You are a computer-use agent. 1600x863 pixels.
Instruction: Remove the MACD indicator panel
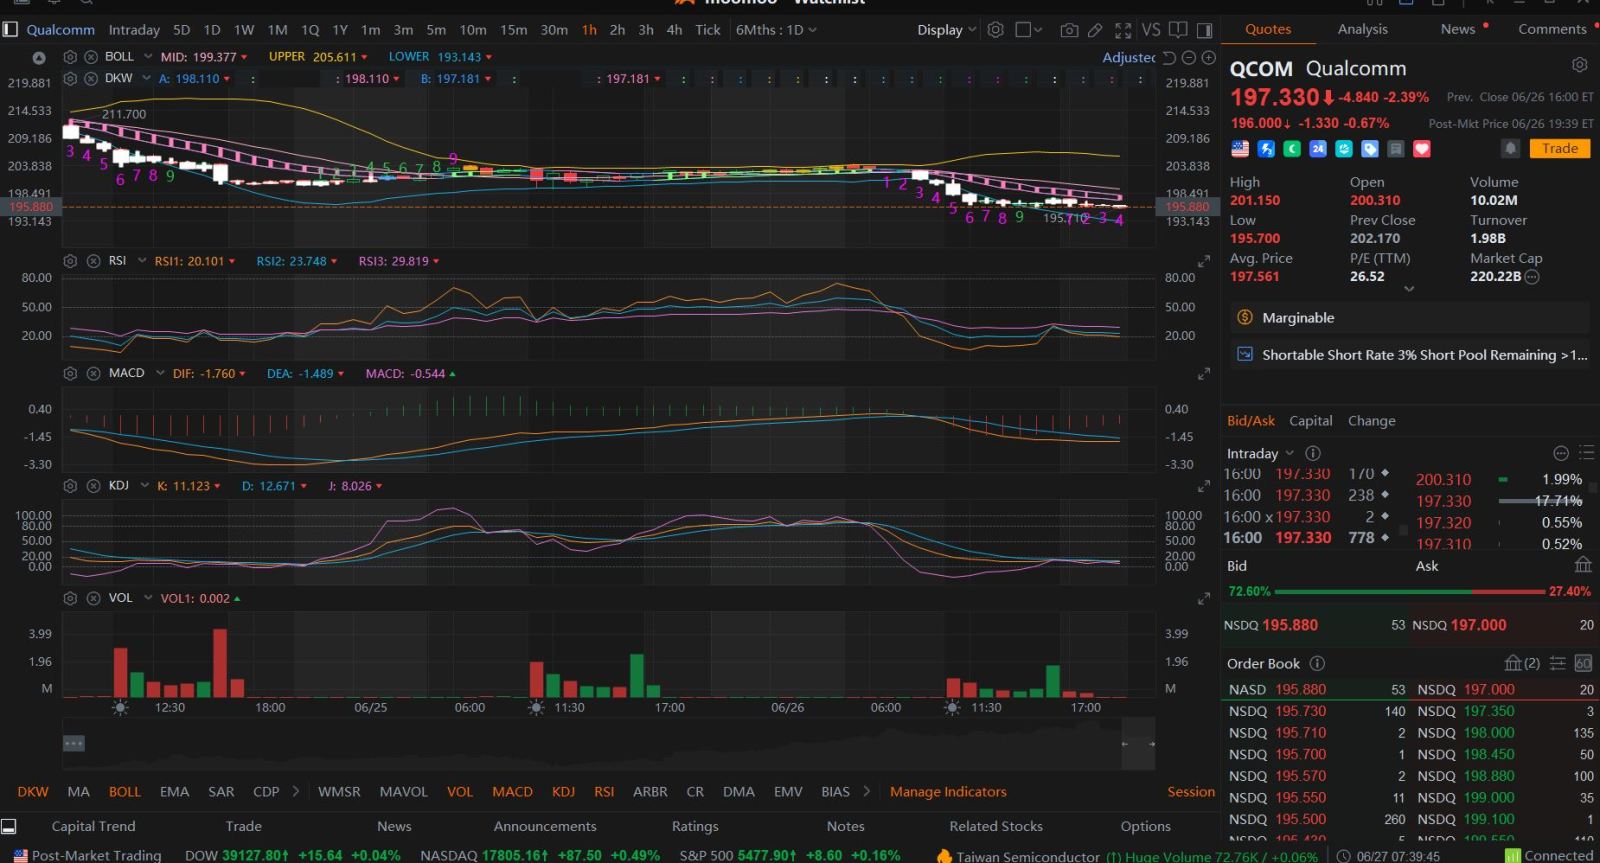(x=93, y=373)
